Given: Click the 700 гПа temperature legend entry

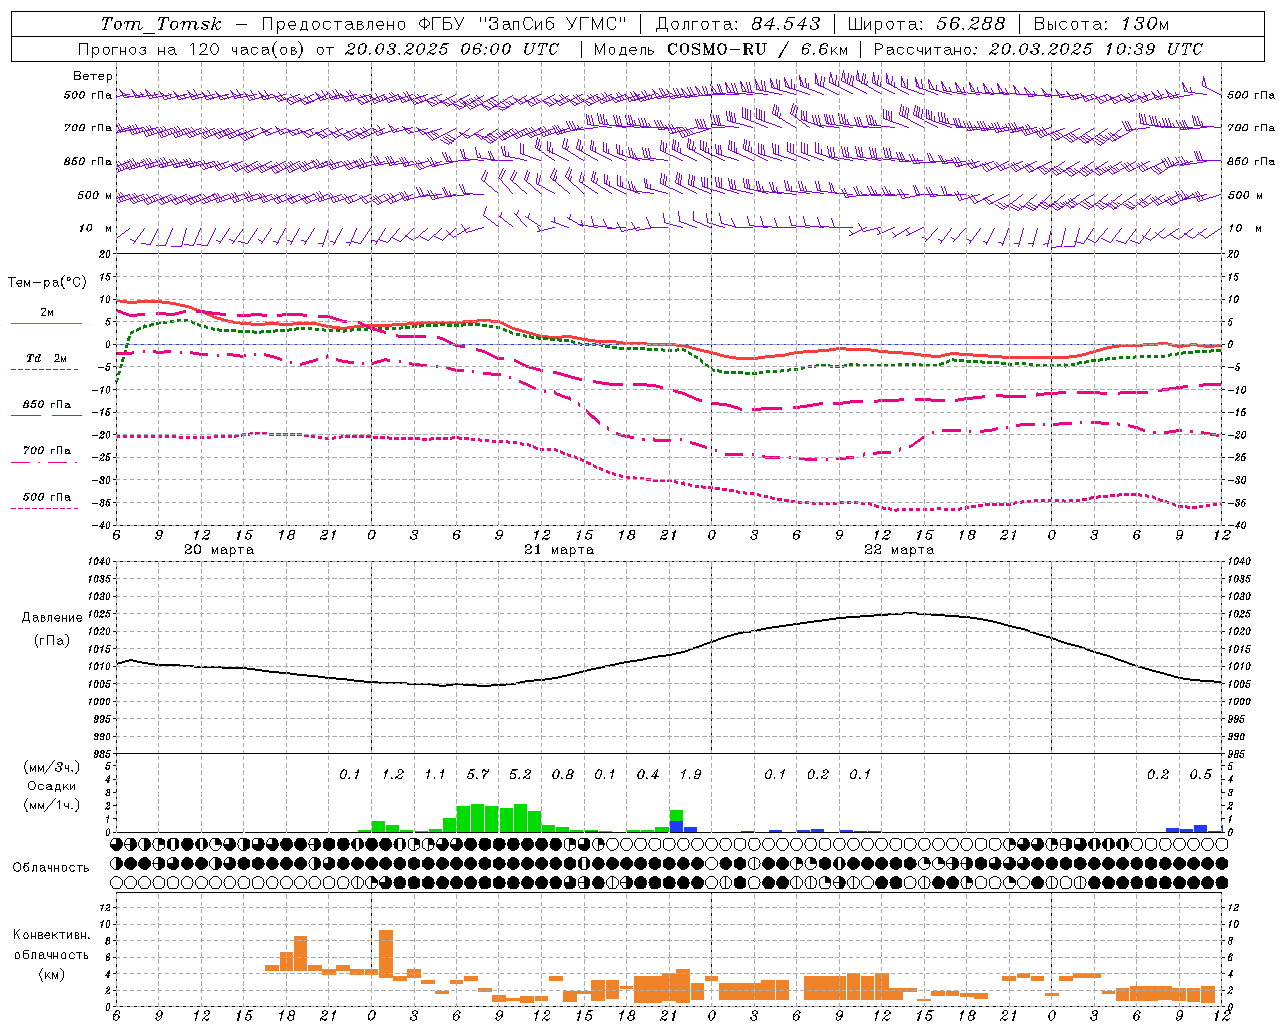Looking at the screenshot, I should [x=47, y=451].
